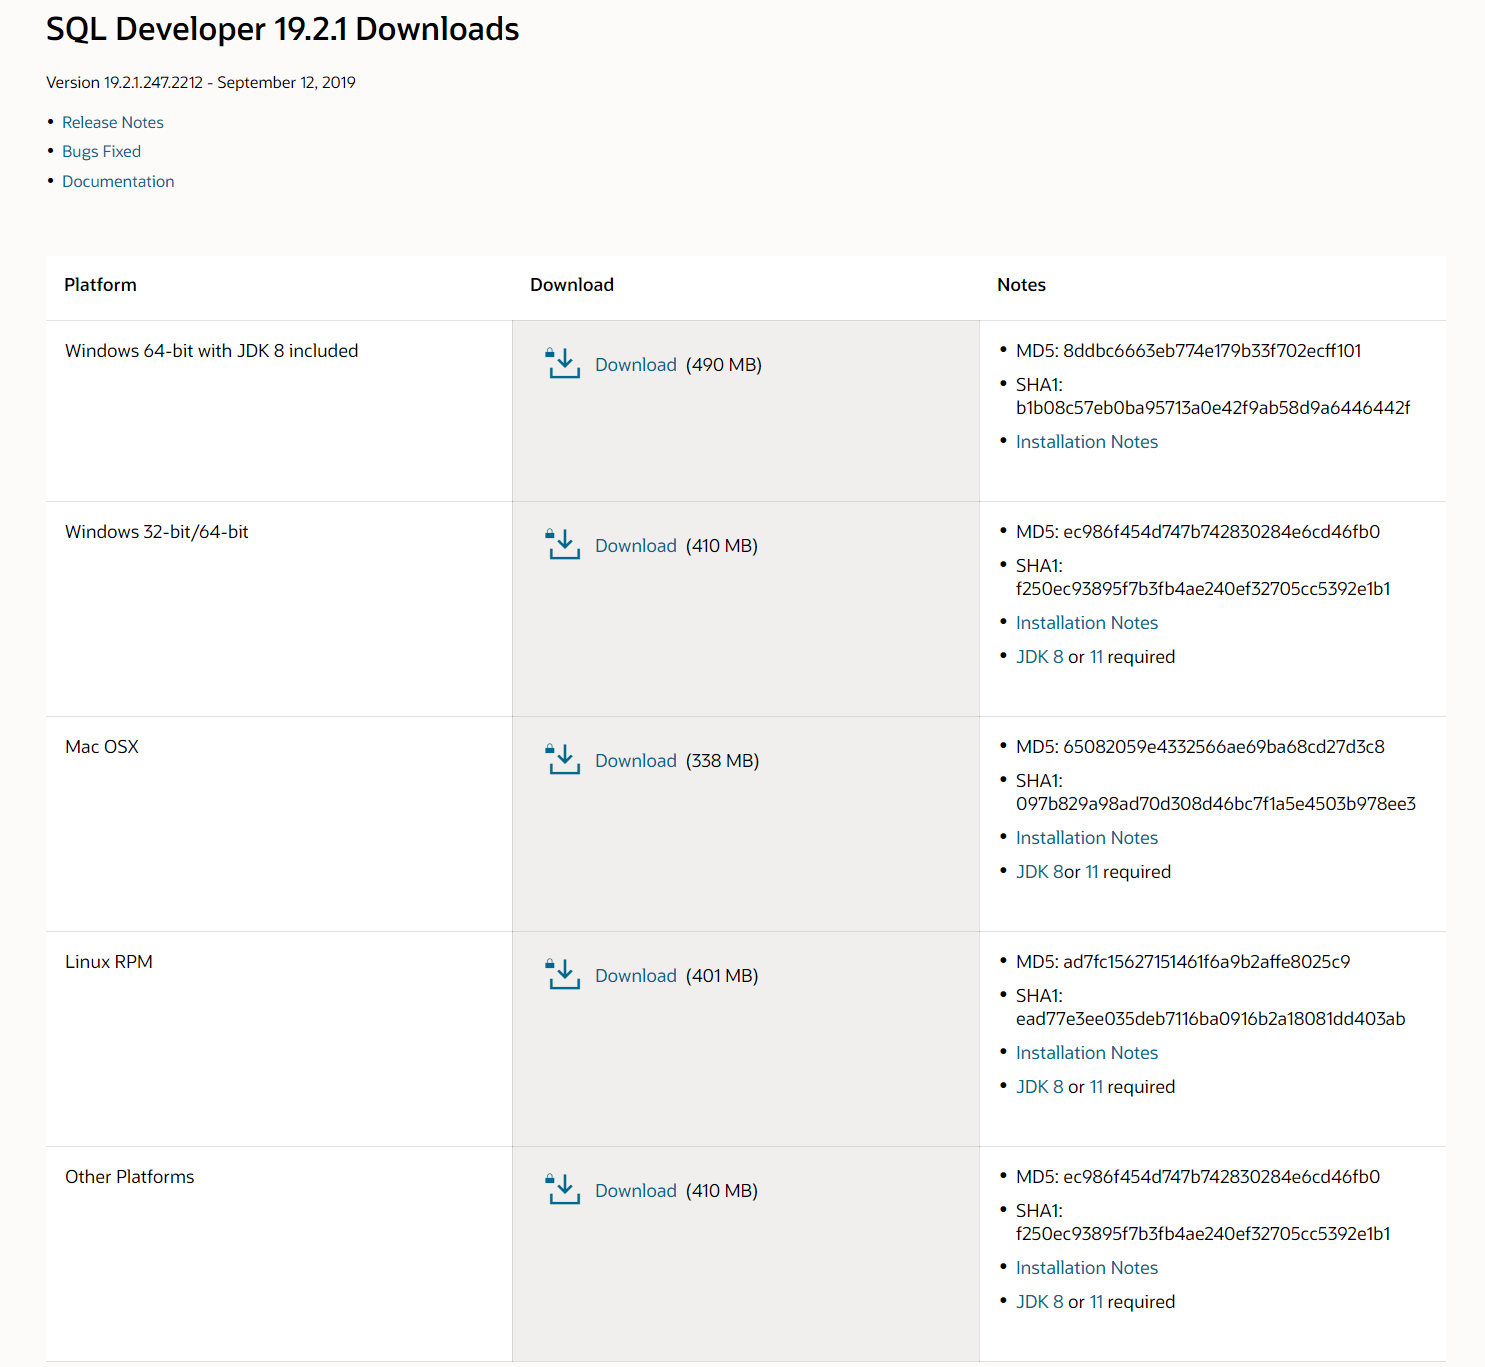Viewport: 1485px width, 1367px height.
Task: Click the "Windows 32-bit/64-bit" platform label
Action: 157,532
